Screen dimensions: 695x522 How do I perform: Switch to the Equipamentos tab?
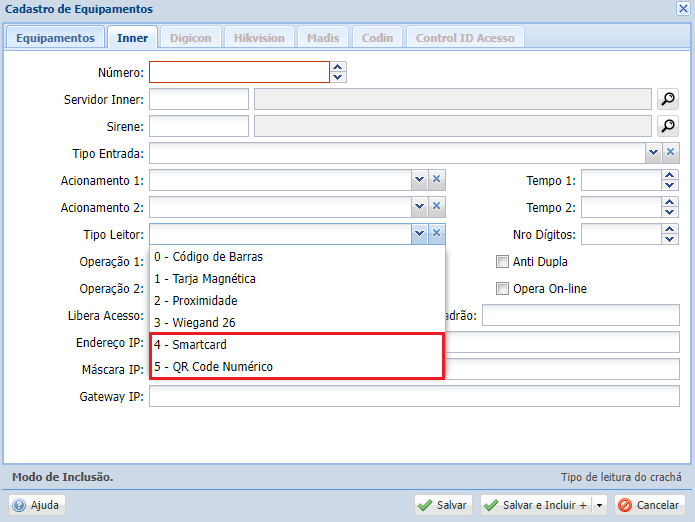click(x=55, y=38)
